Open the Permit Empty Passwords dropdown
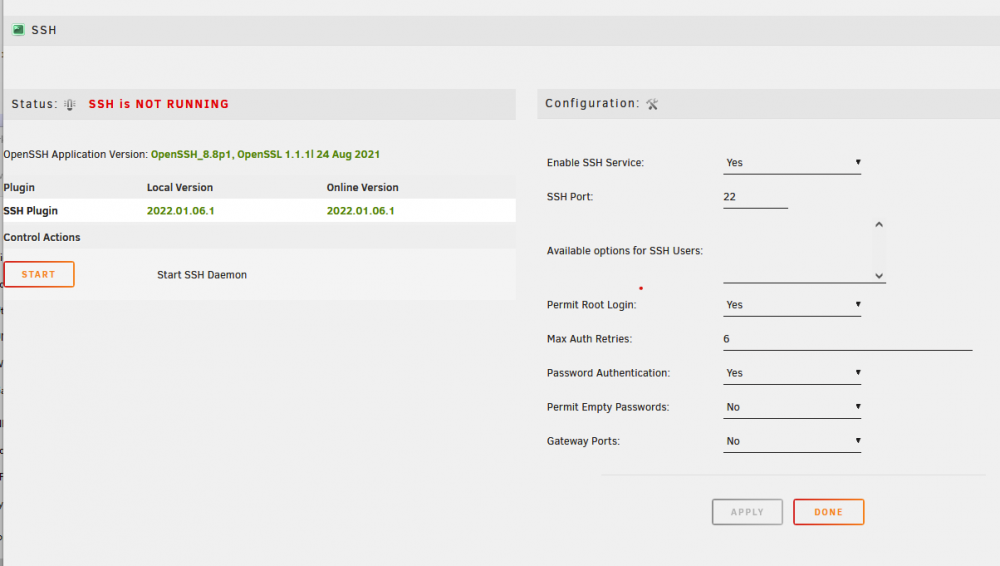Image resolution: width=1000 pixels, height=566 pixels. (792, 407)
